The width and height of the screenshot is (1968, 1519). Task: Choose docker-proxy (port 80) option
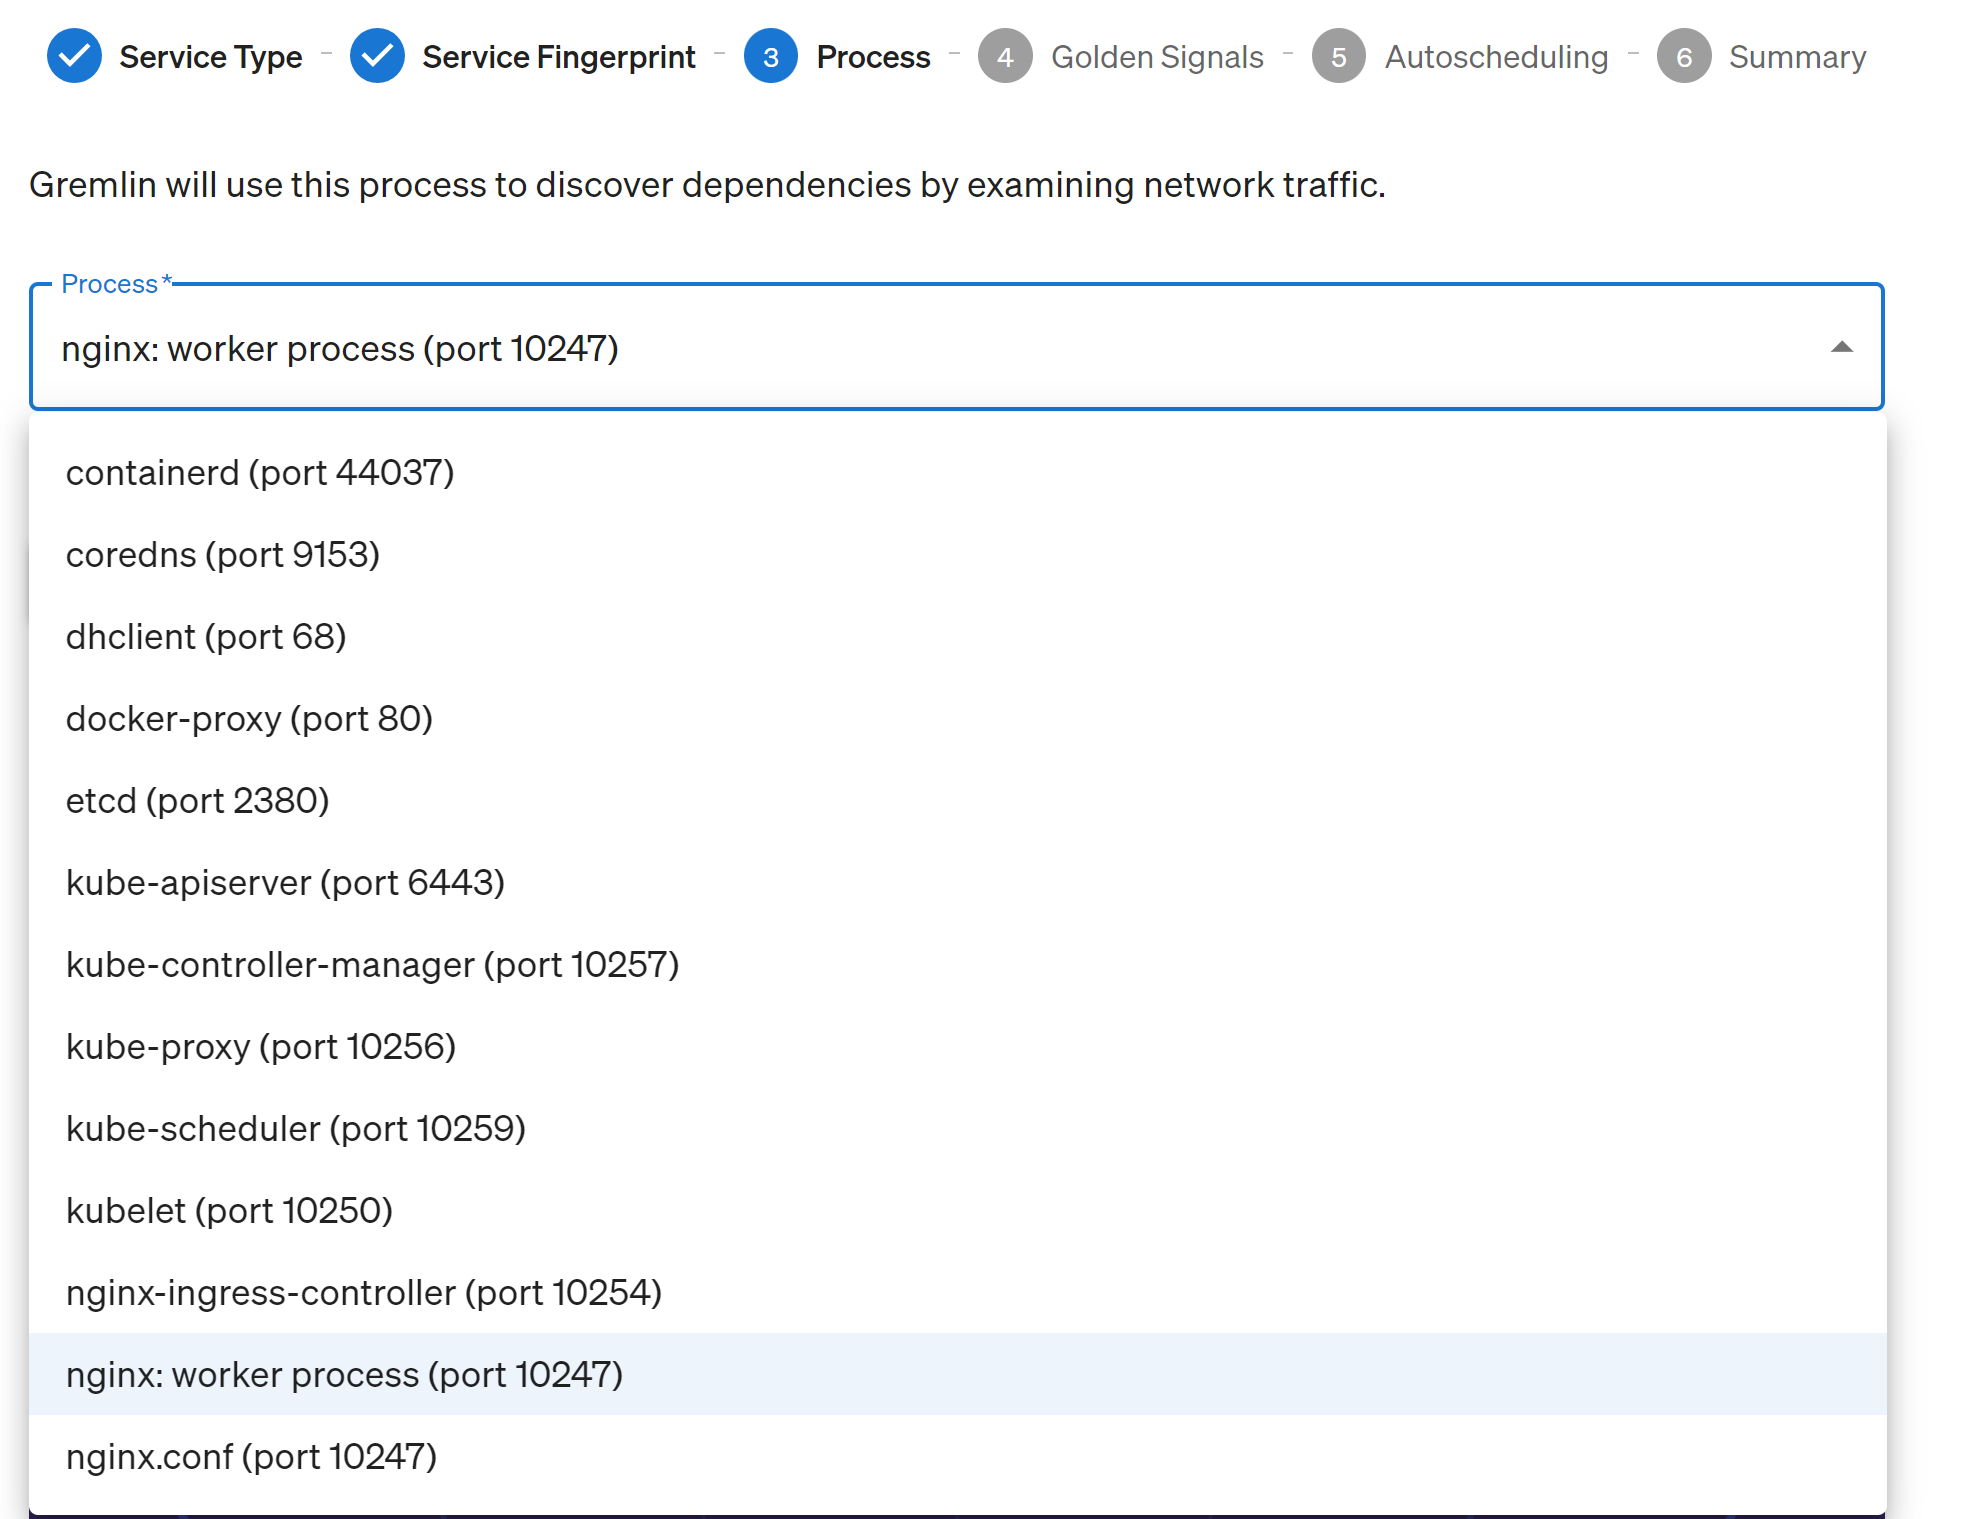(x=957, y=718)
